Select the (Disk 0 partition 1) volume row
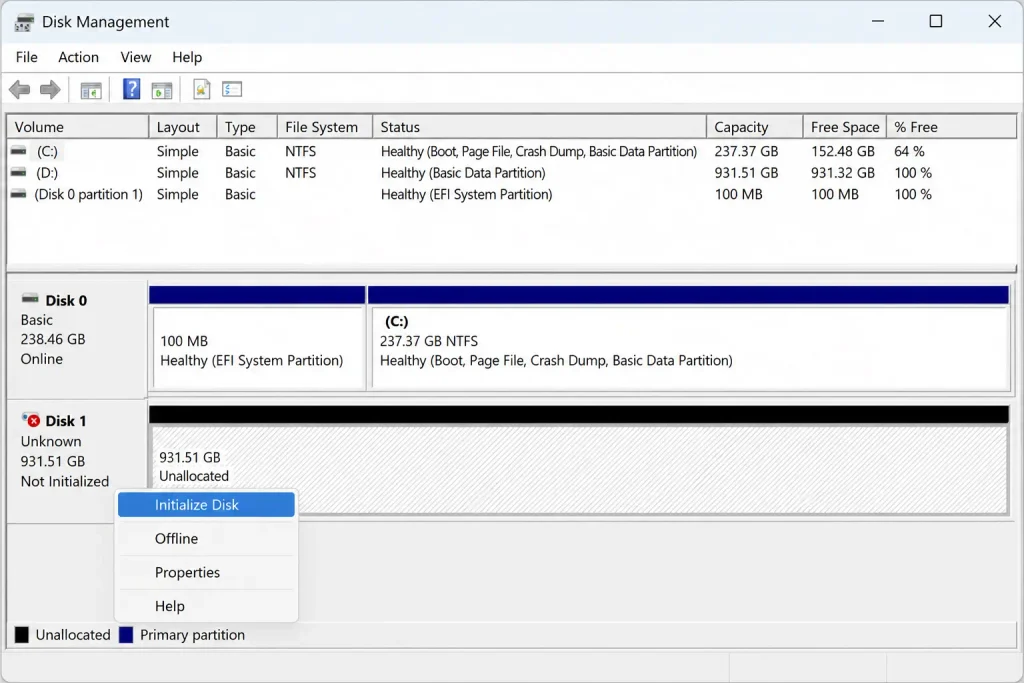The image size is (1024, 683). [511, 194]
